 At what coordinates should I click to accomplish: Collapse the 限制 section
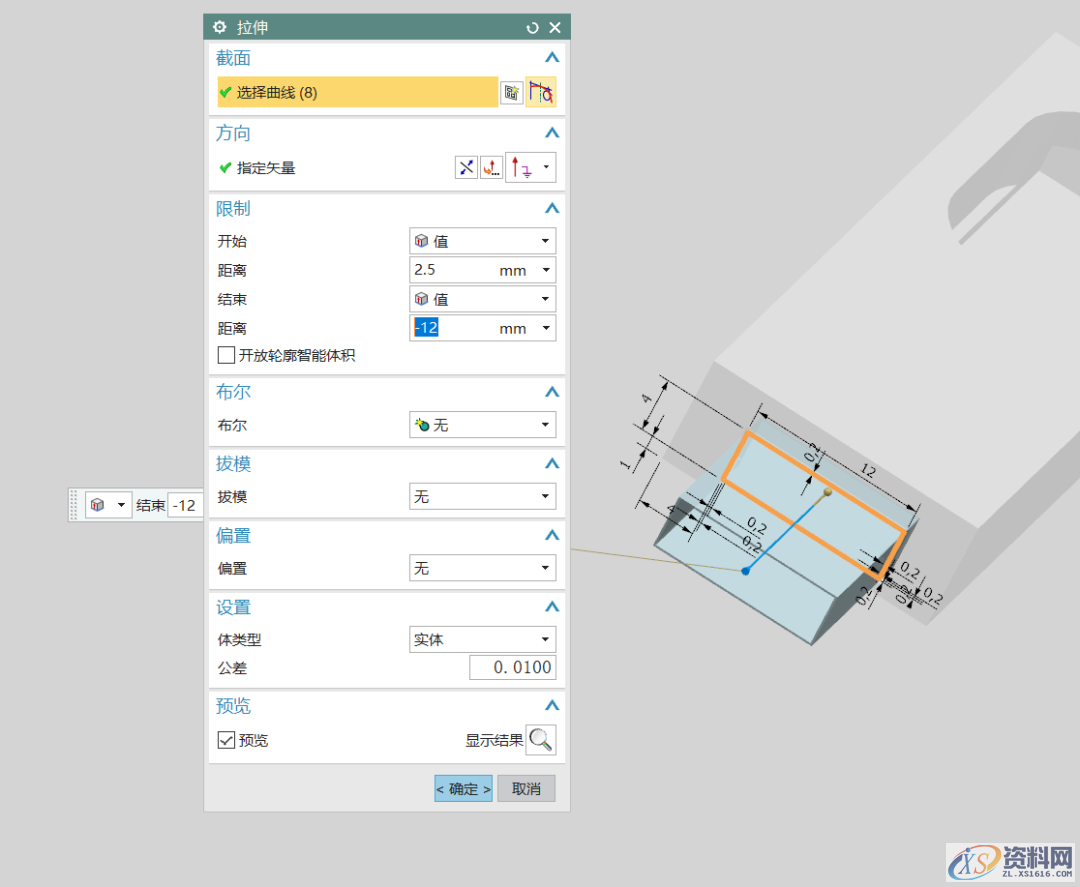tap(552, 208)
